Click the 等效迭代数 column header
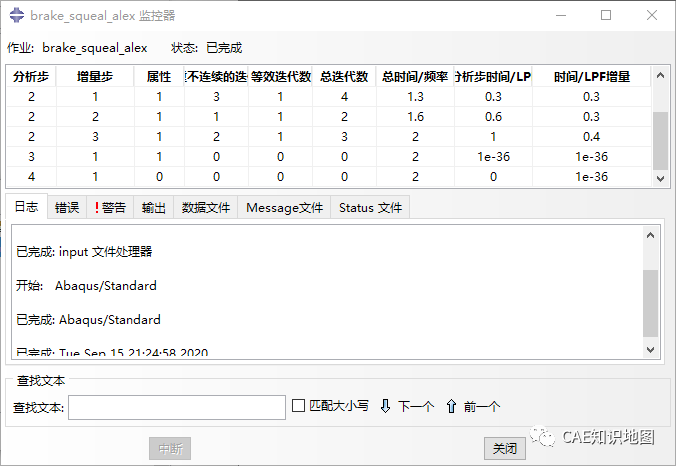The width and height of the screenshot is (676, 466). click(281, 77)
